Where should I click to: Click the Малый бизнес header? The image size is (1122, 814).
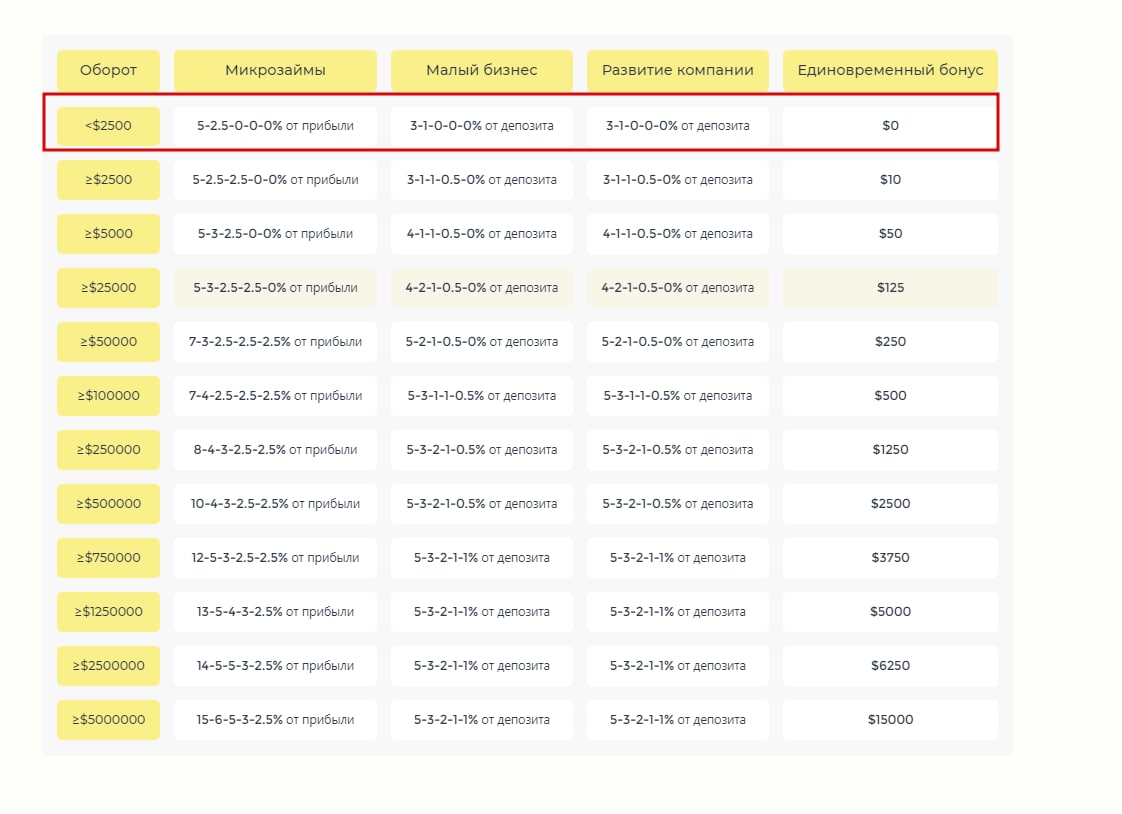(481, 71)
